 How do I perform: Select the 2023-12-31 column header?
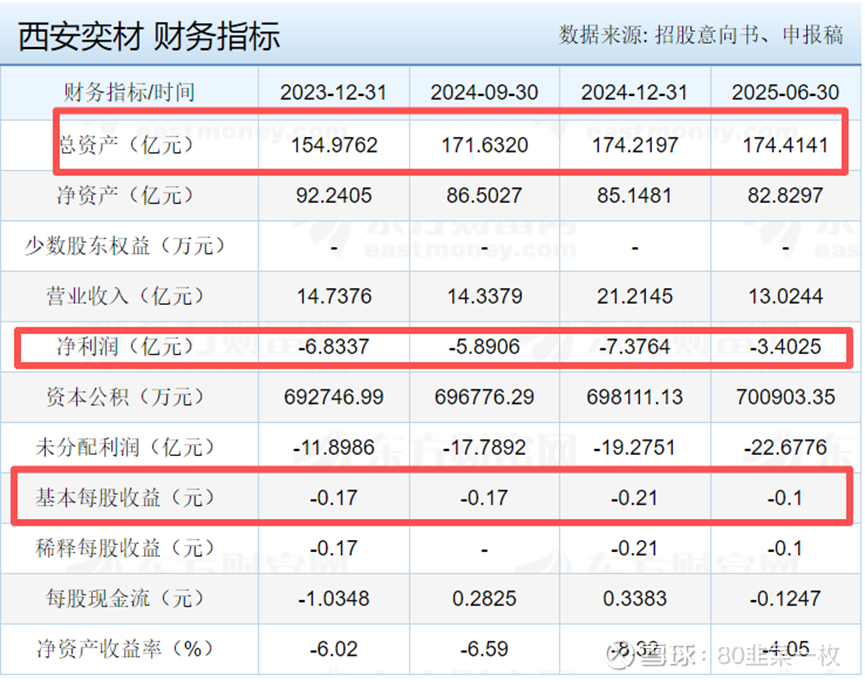click(334, 93)
